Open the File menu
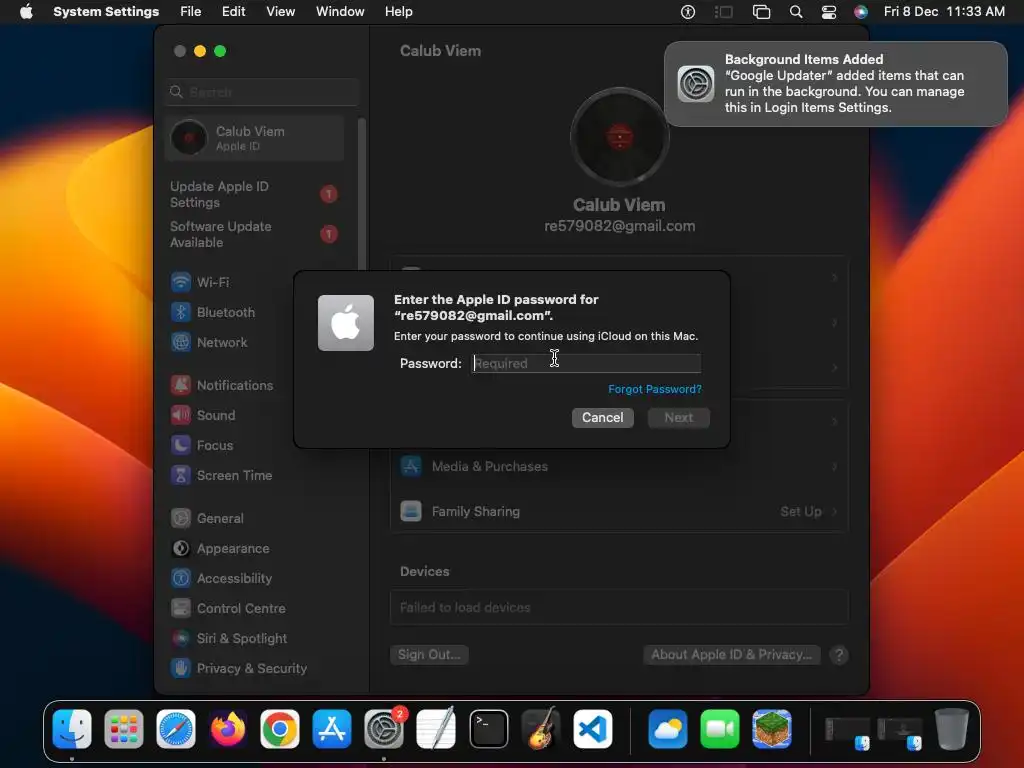Viewport: 1024px width, 768px height. tap(191, 12)
